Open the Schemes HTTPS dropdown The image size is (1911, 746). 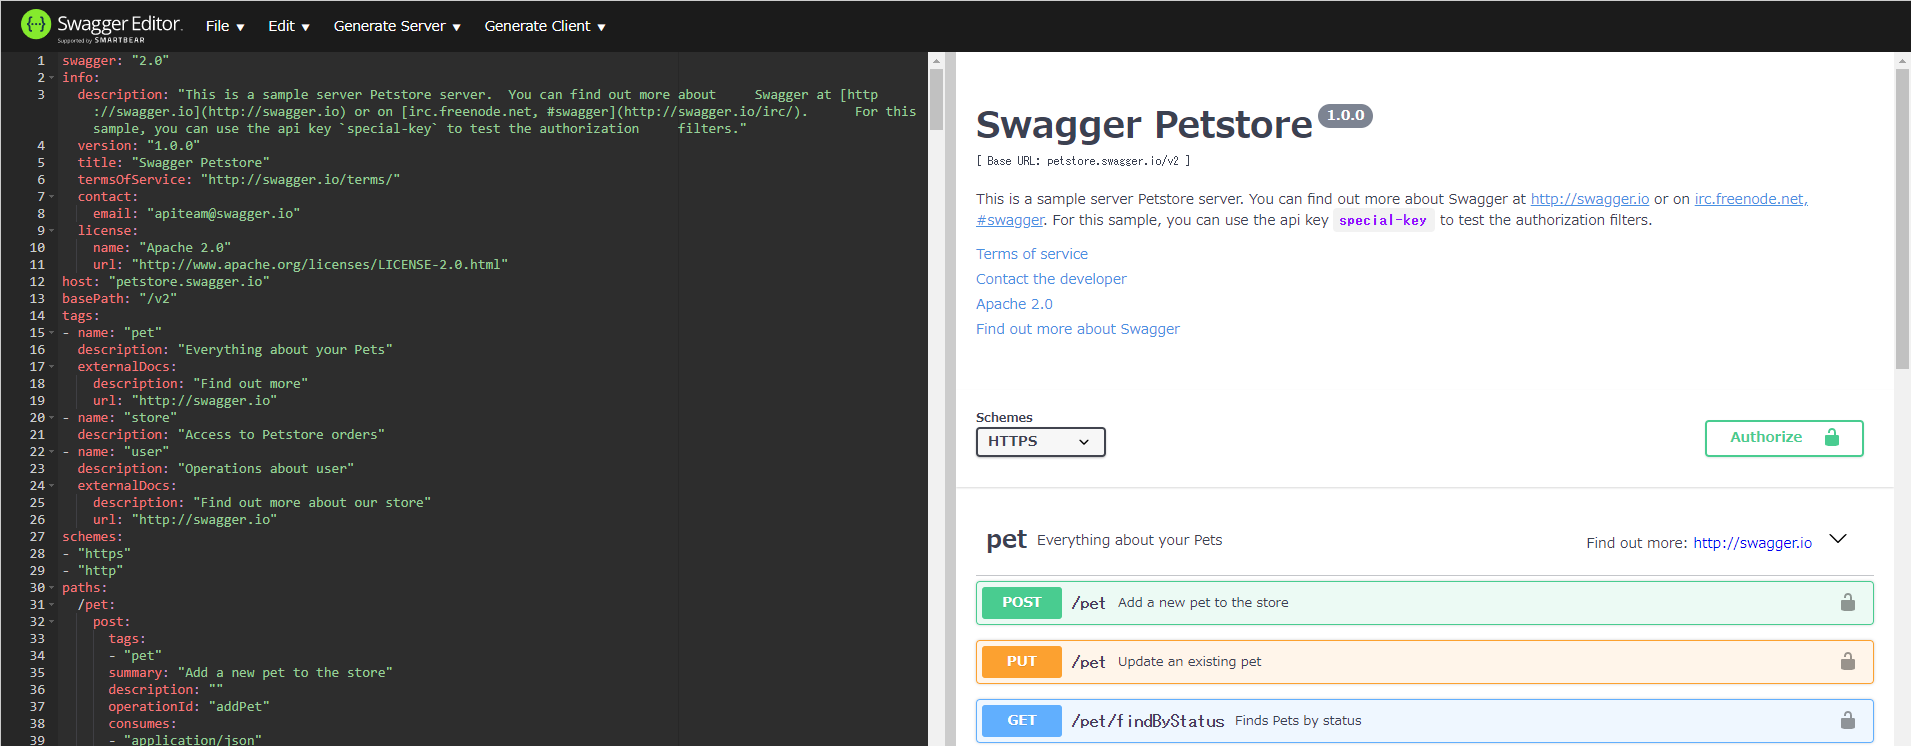tap(1040, 441)
